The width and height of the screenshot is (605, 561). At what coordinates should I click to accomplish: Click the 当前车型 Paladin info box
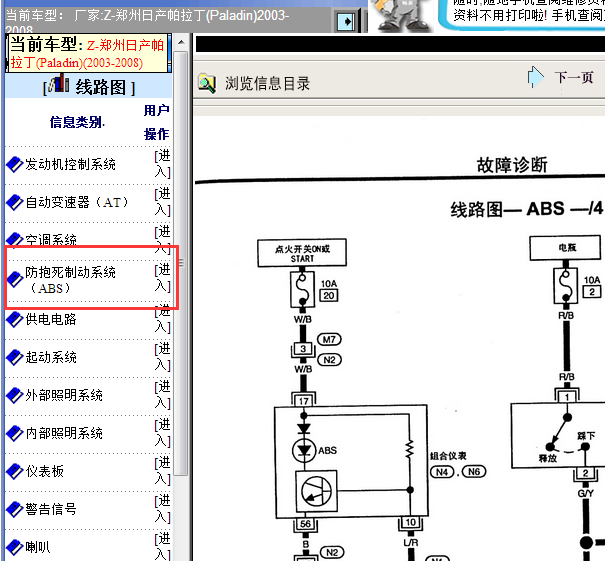pos(88,53)
